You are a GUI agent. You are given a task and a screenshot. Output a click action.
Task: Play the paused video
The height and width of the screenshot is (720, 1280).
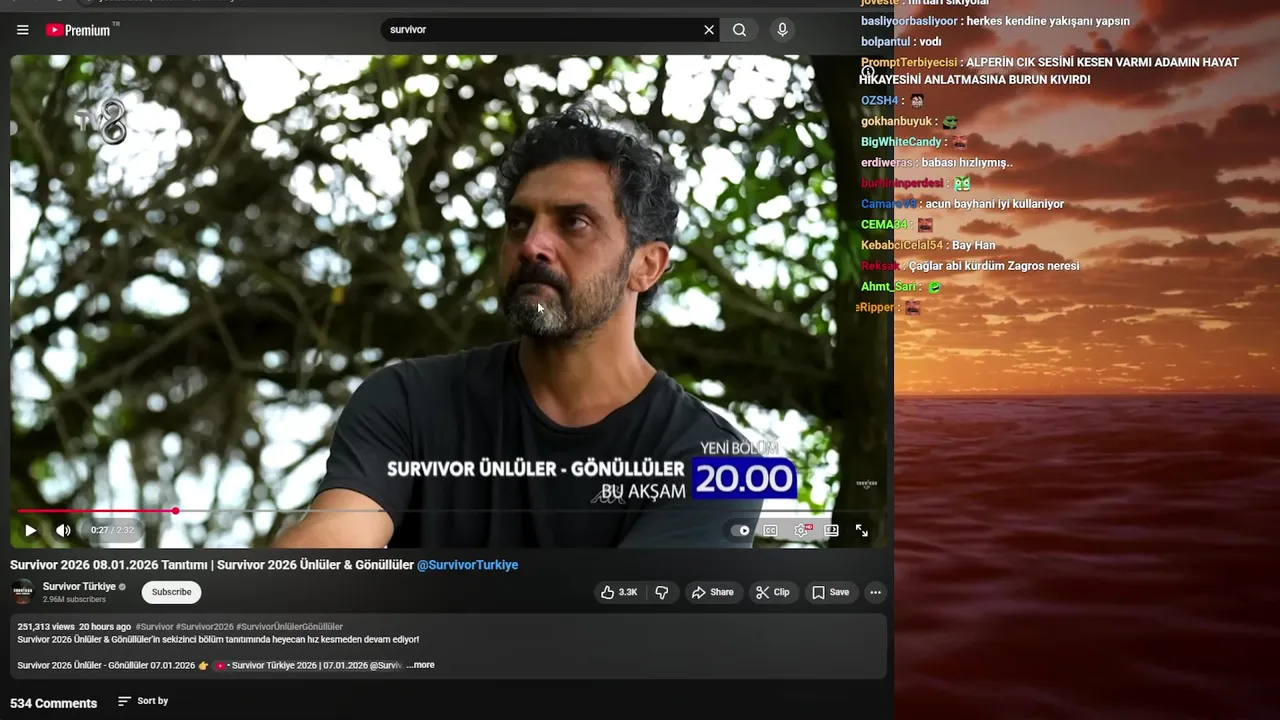30,530
